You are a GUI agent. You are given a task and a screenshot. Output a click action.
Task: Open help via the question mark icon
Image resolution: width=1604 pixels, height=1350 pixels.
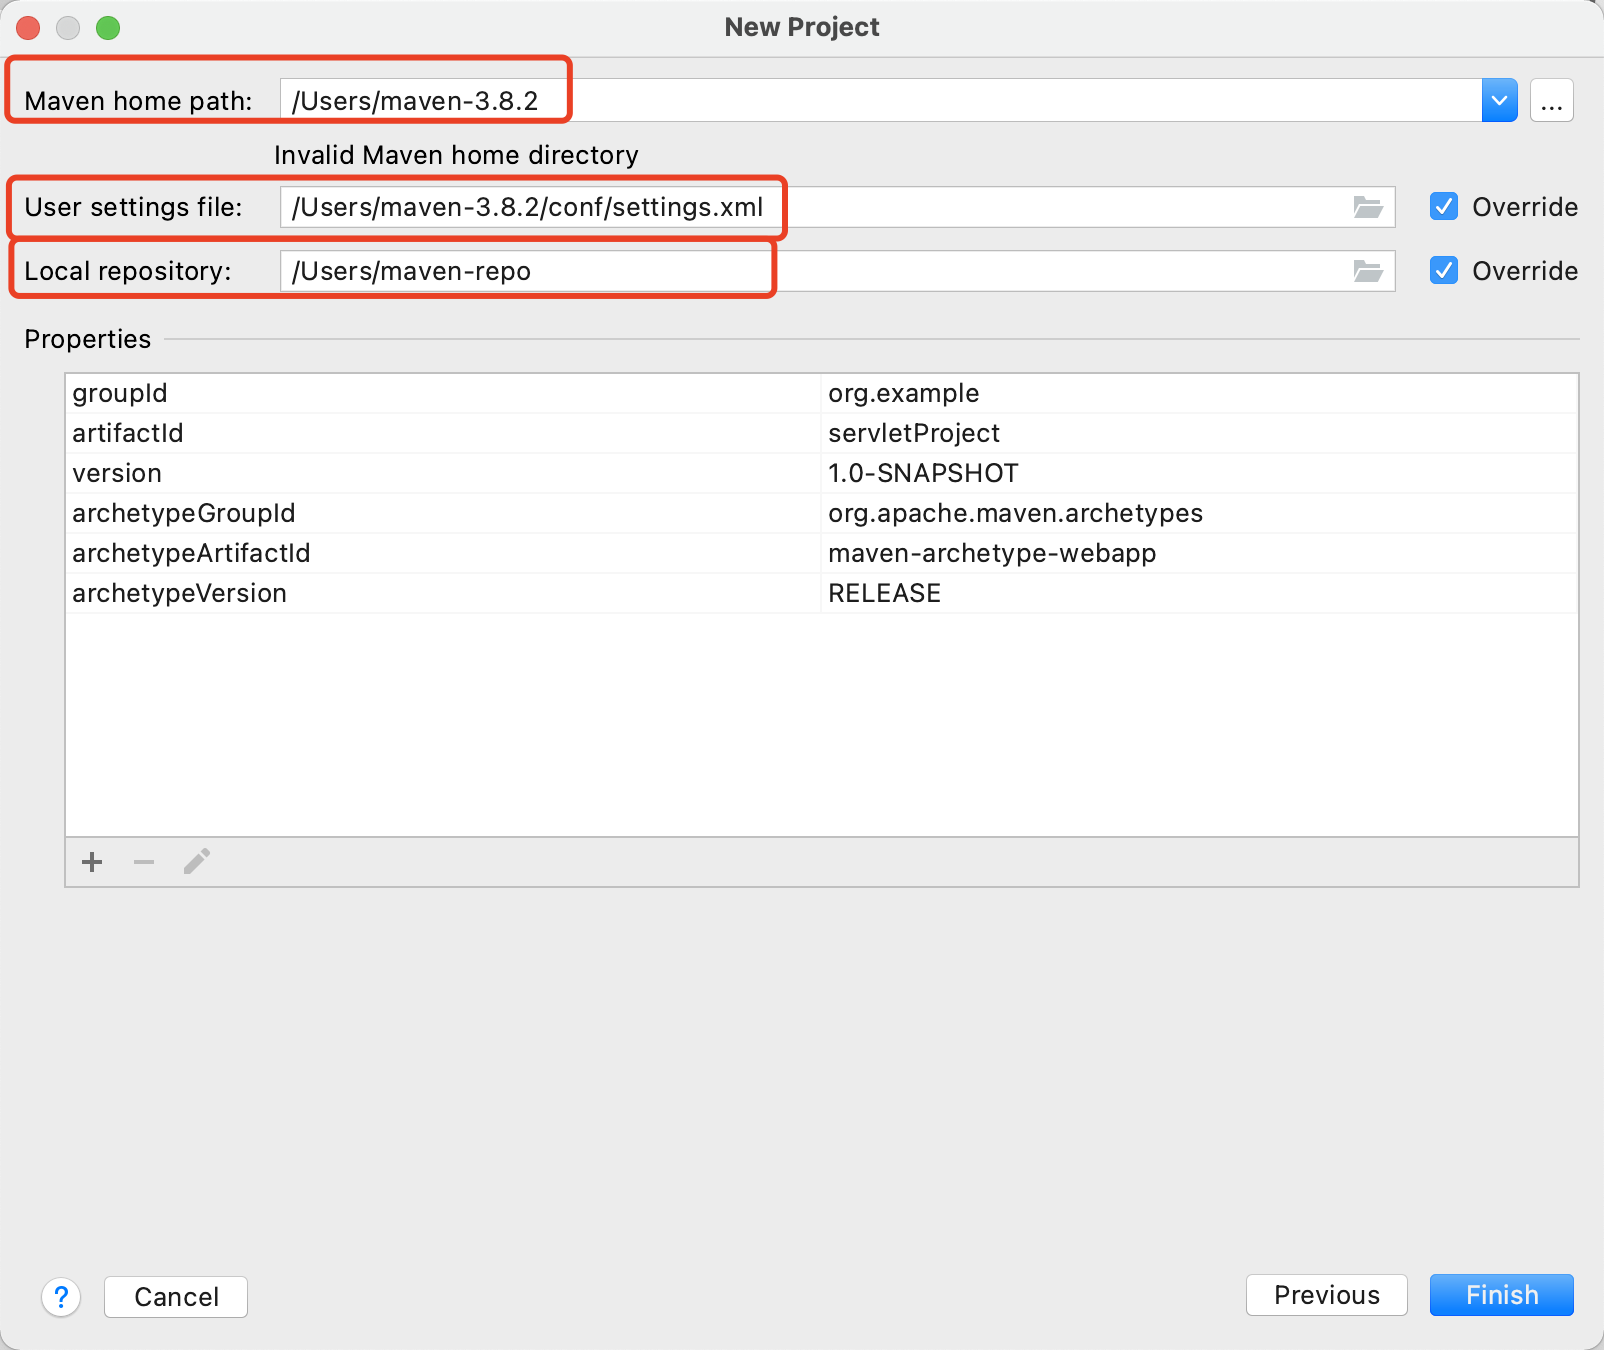61,1297
